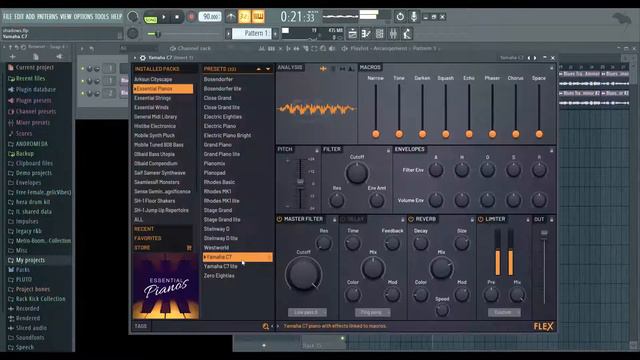Viewport: 640px width, 360px height.
Task: Select the orange waveform analysis mode icon
Action: coord(323,69)
